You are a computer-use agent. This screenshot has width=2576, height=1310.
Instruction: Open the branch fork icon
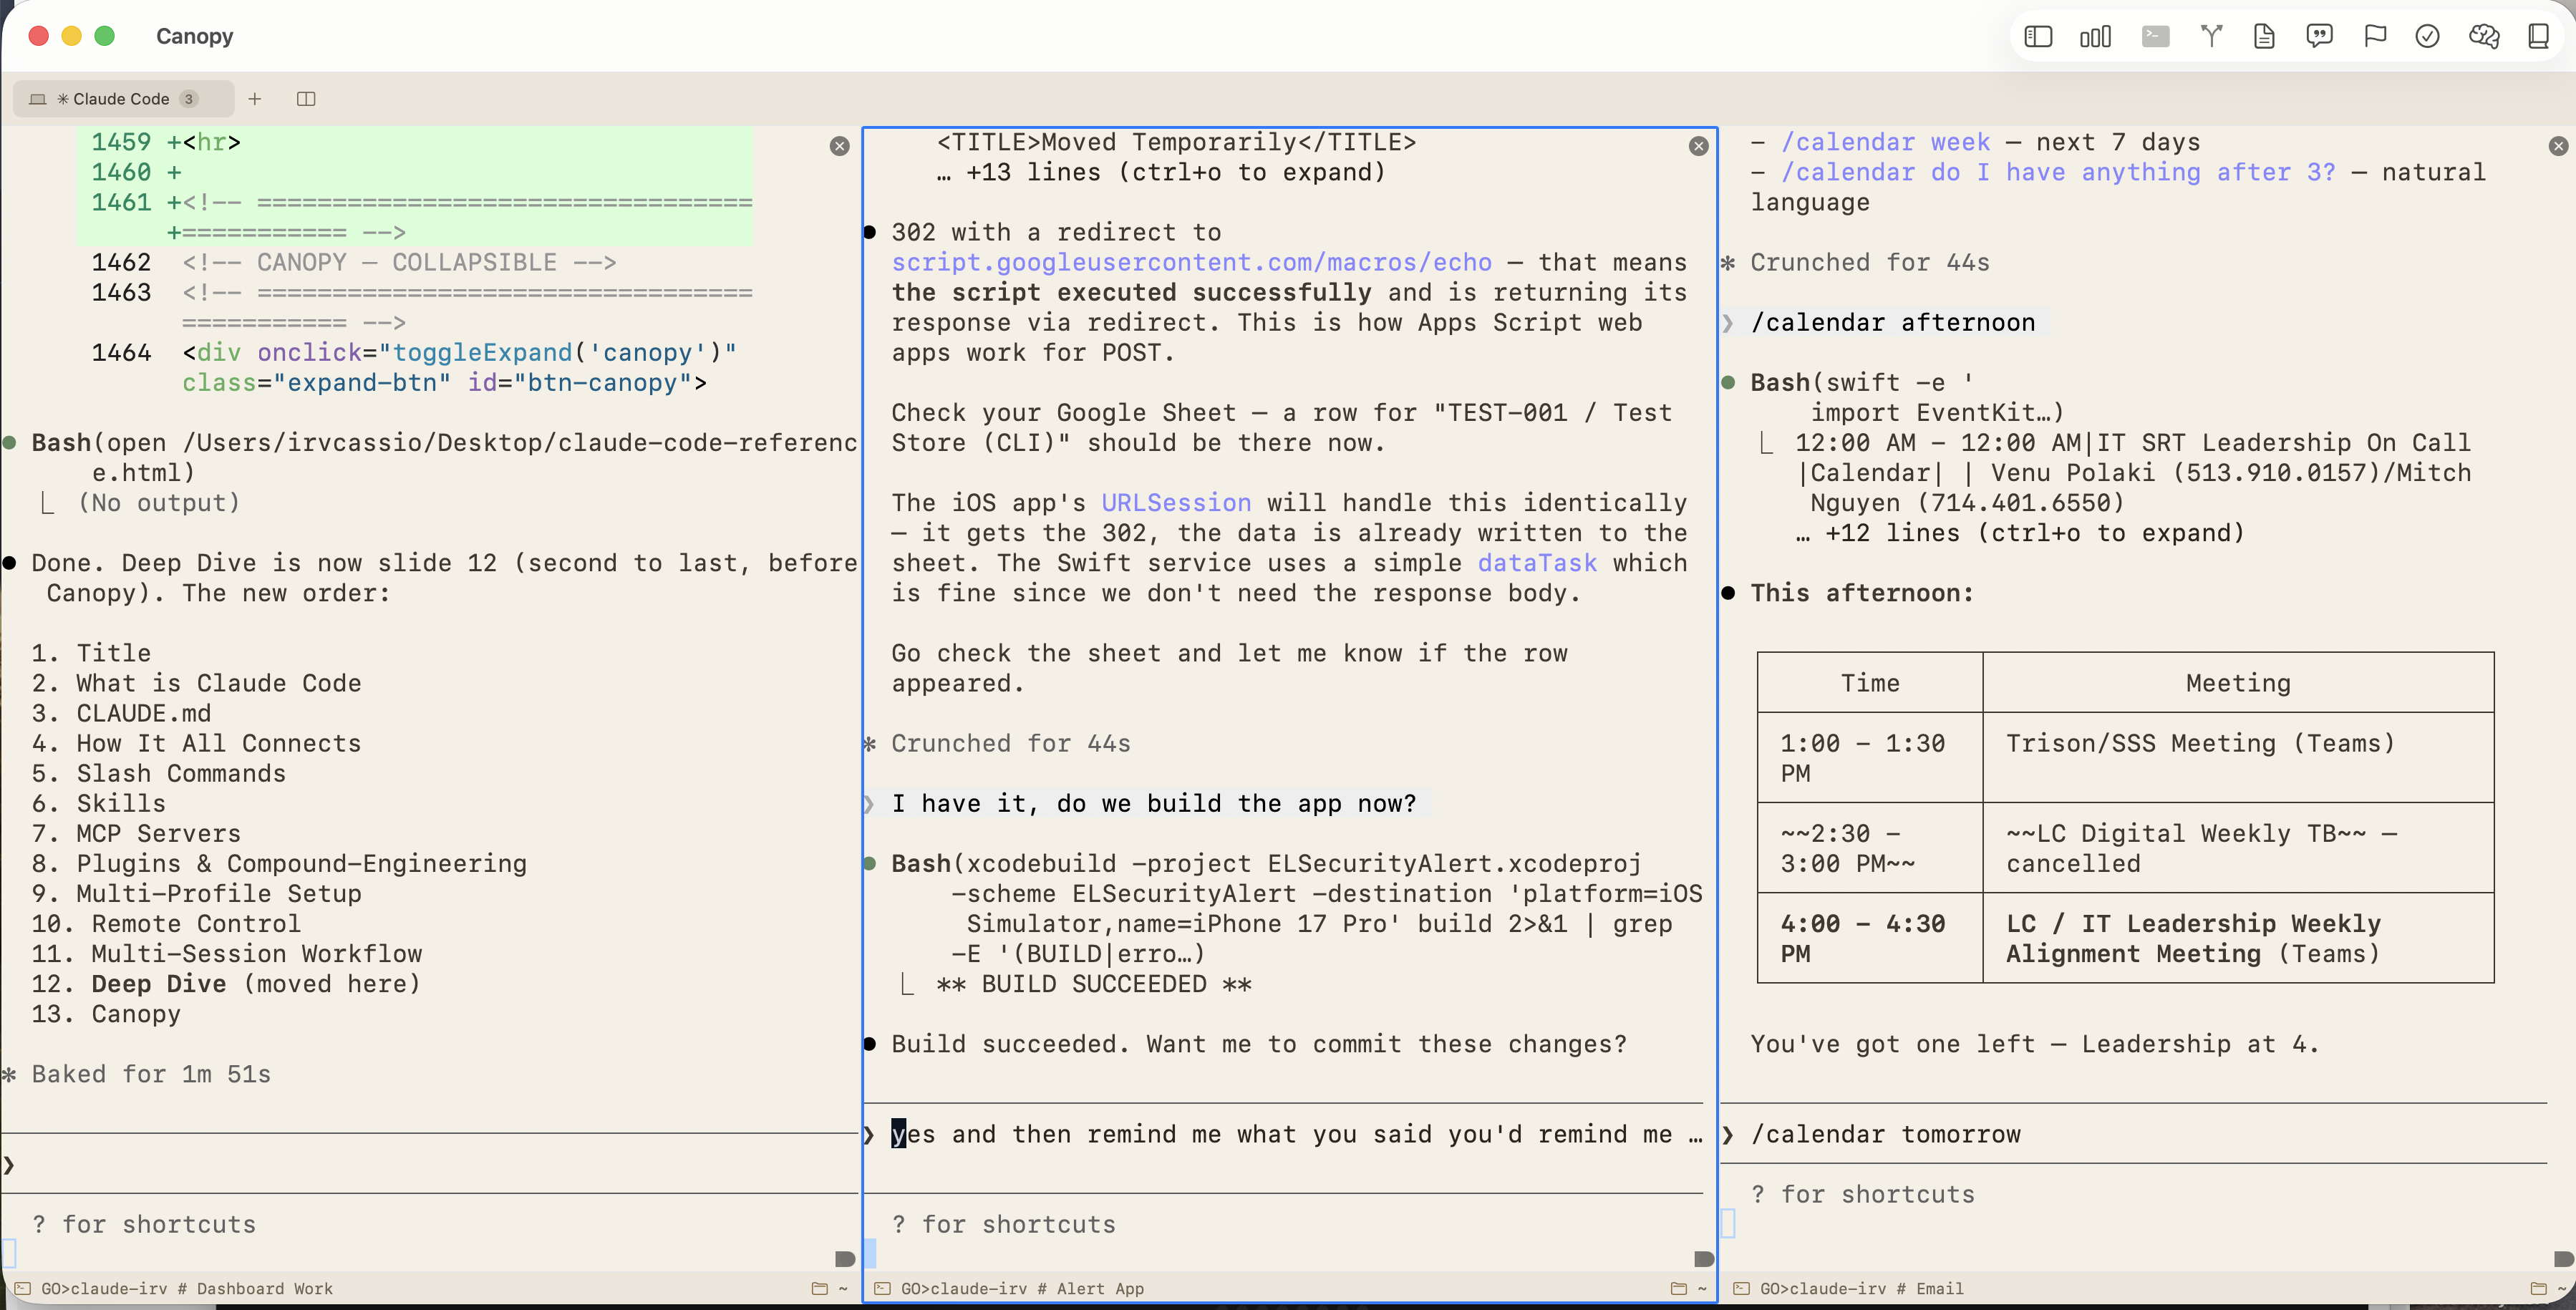[2211, 37]
